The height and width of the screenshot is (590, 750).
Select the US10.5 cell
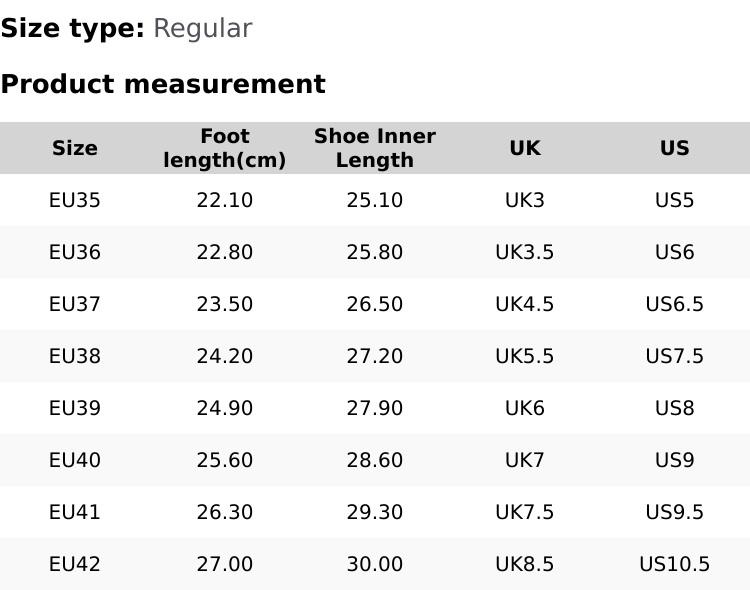coord(675,564)
